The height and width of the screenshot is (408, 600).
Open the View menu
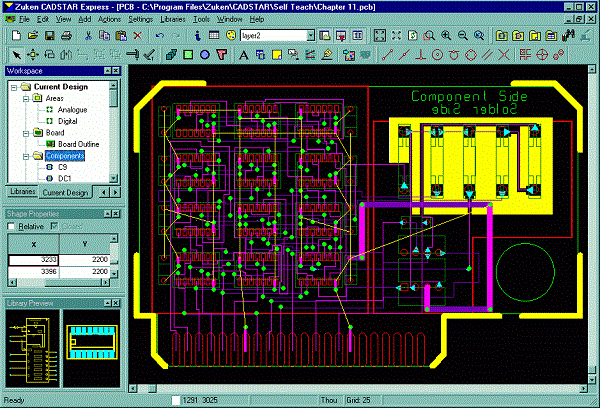tap(63, 19)
